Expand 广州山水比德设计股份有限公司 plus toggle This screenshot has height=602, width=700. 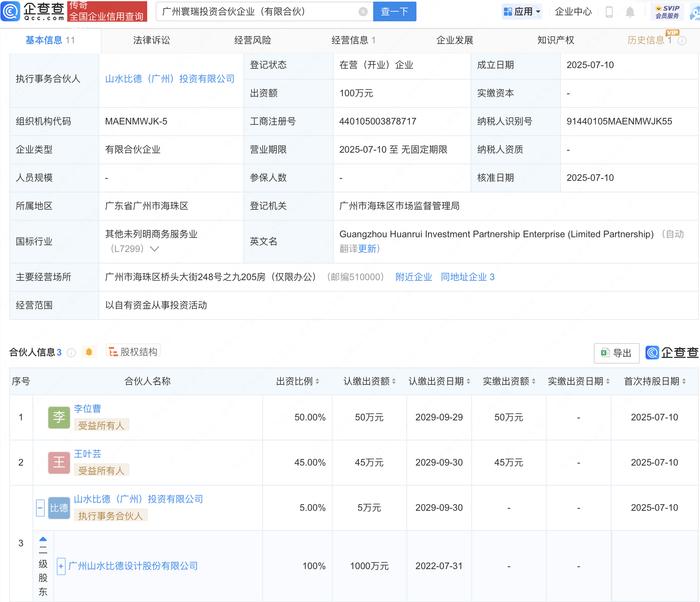(61, 566)
